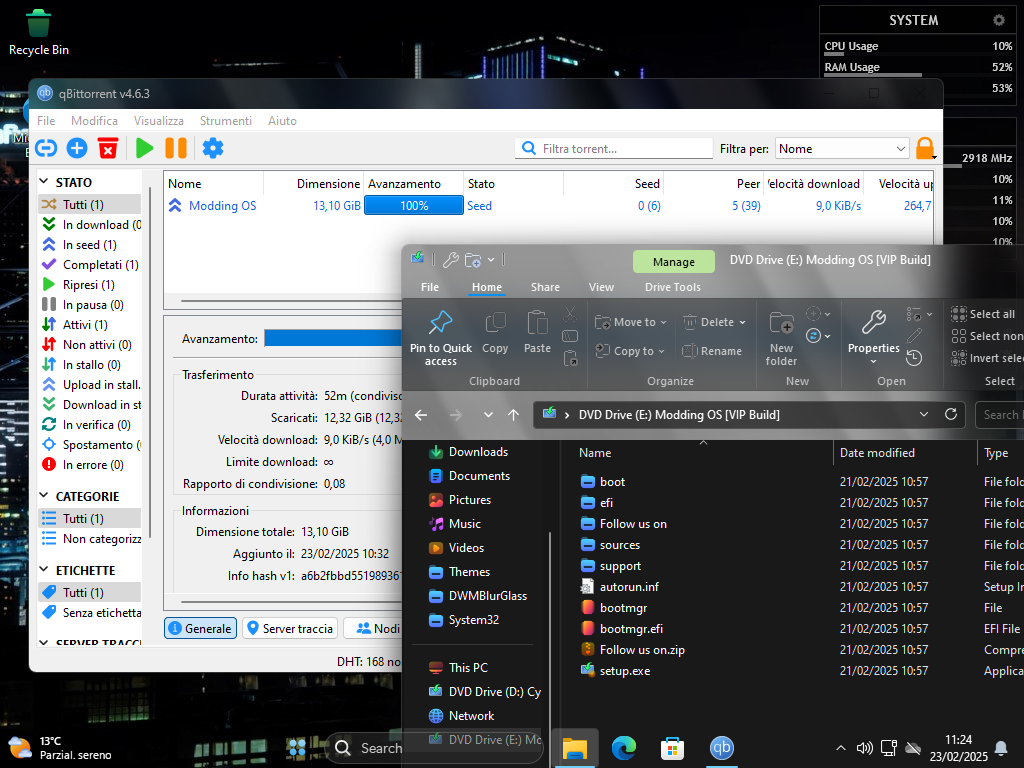Click the green resume play icon in qBittorrent
Screen dimensions: 1024x768
point(144,148)
